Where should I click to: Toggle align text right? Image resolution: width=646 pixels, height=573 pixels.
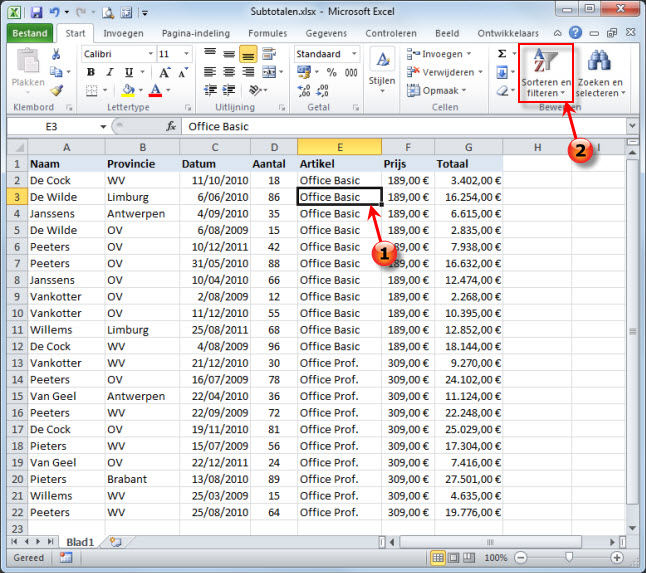pyautogui.click(x=248, y=72)
